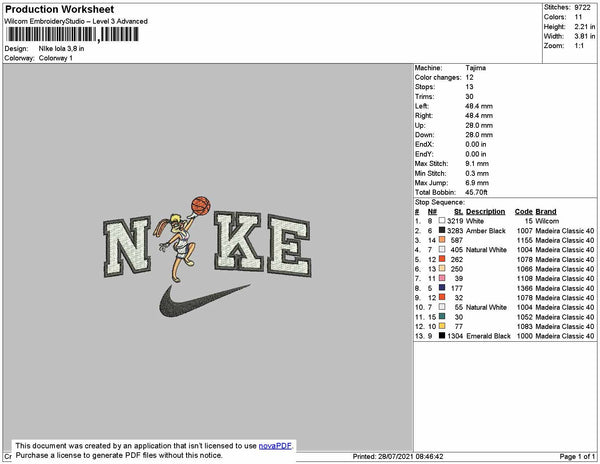
Task: Click the yellow swatch with code 1083
Action: point(442,326)
